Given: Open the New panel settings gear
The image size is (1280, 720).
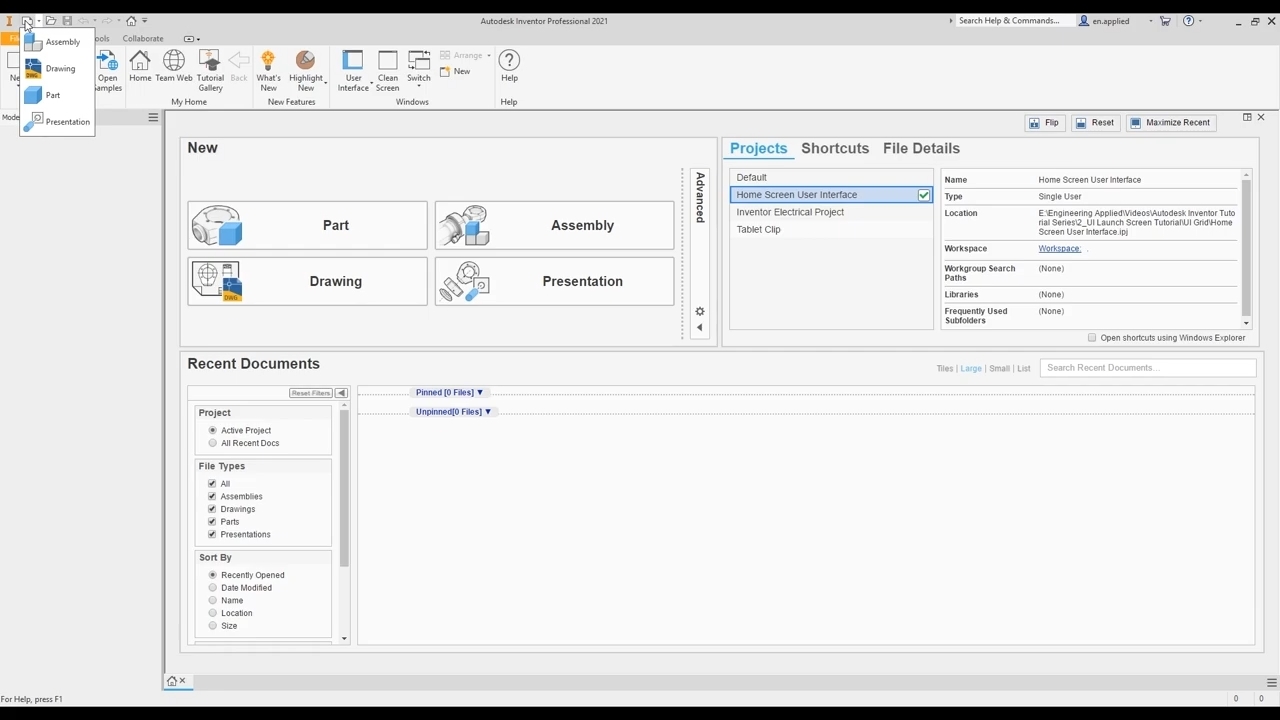Looking at the screenshot, I should [700, 311].
